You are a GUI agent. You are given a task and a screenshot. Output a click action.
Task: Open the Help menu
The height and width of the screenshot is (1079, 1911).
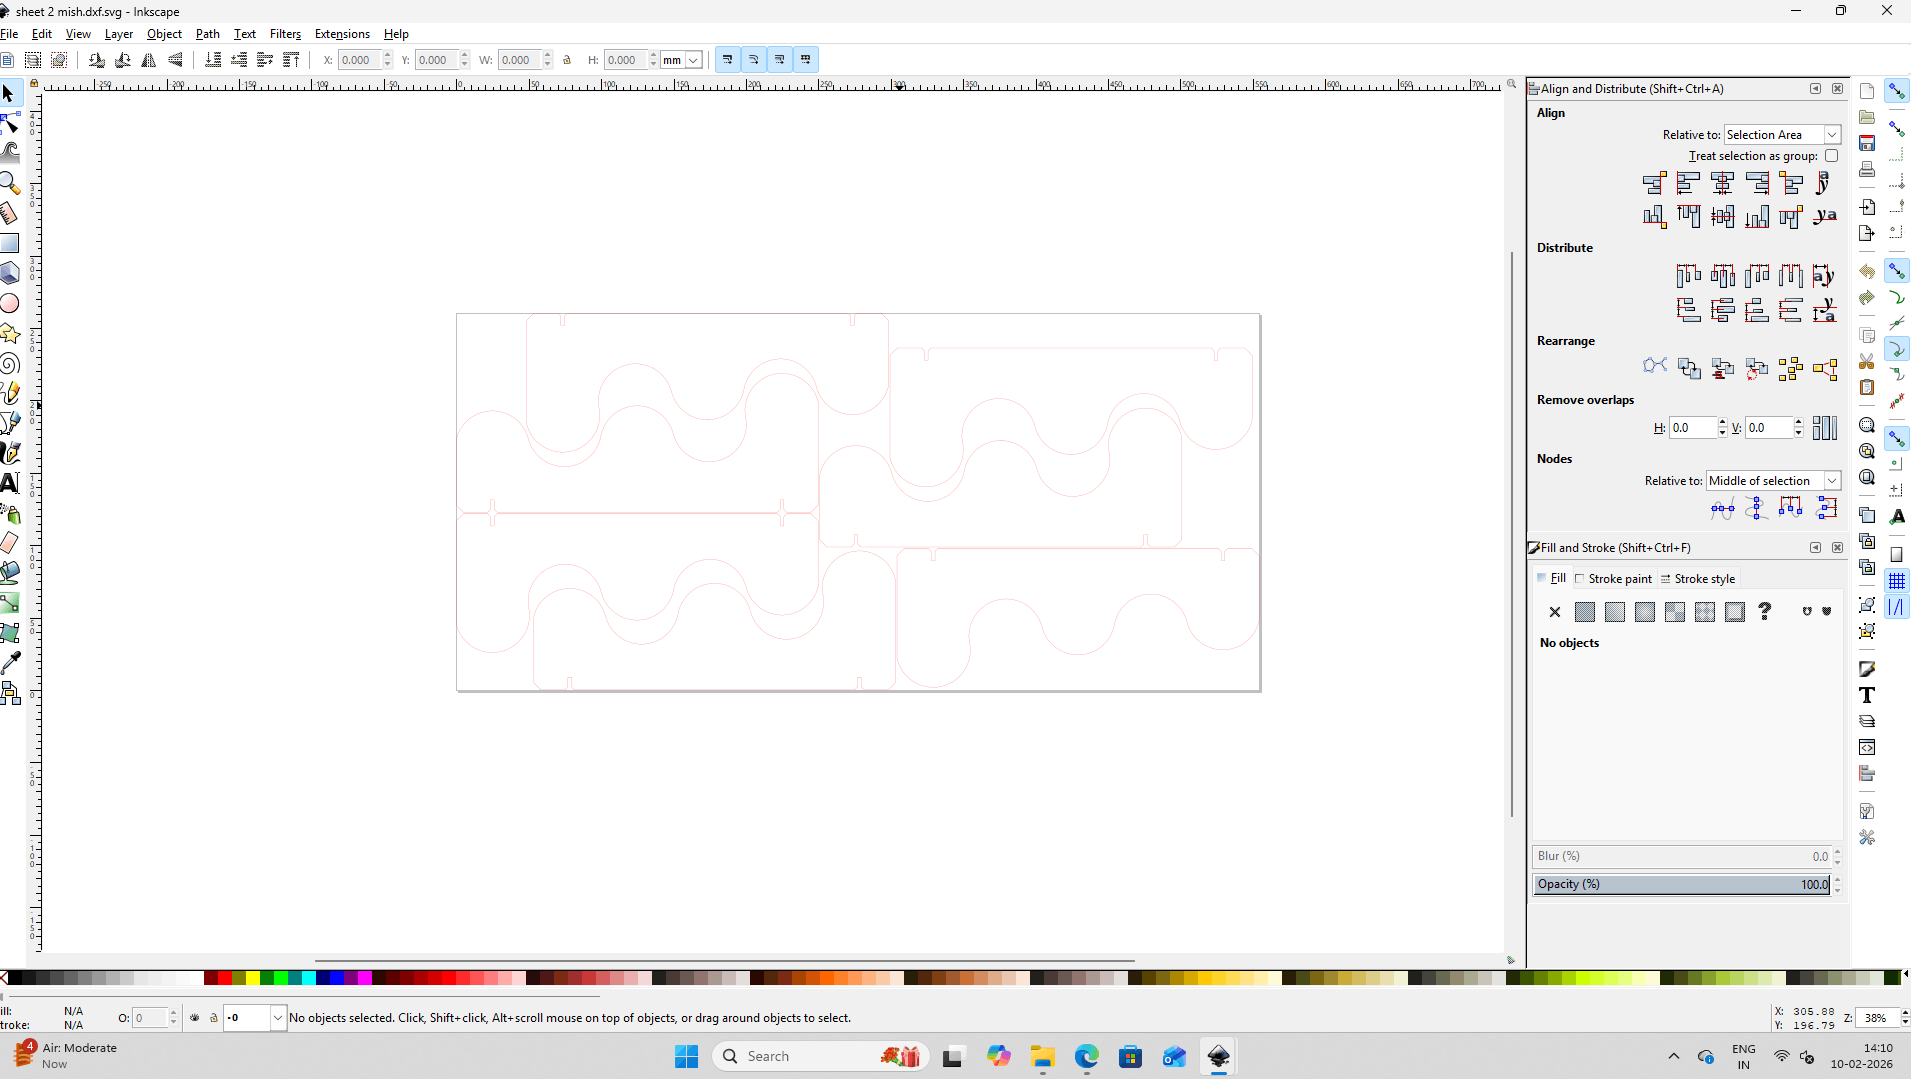396,34
